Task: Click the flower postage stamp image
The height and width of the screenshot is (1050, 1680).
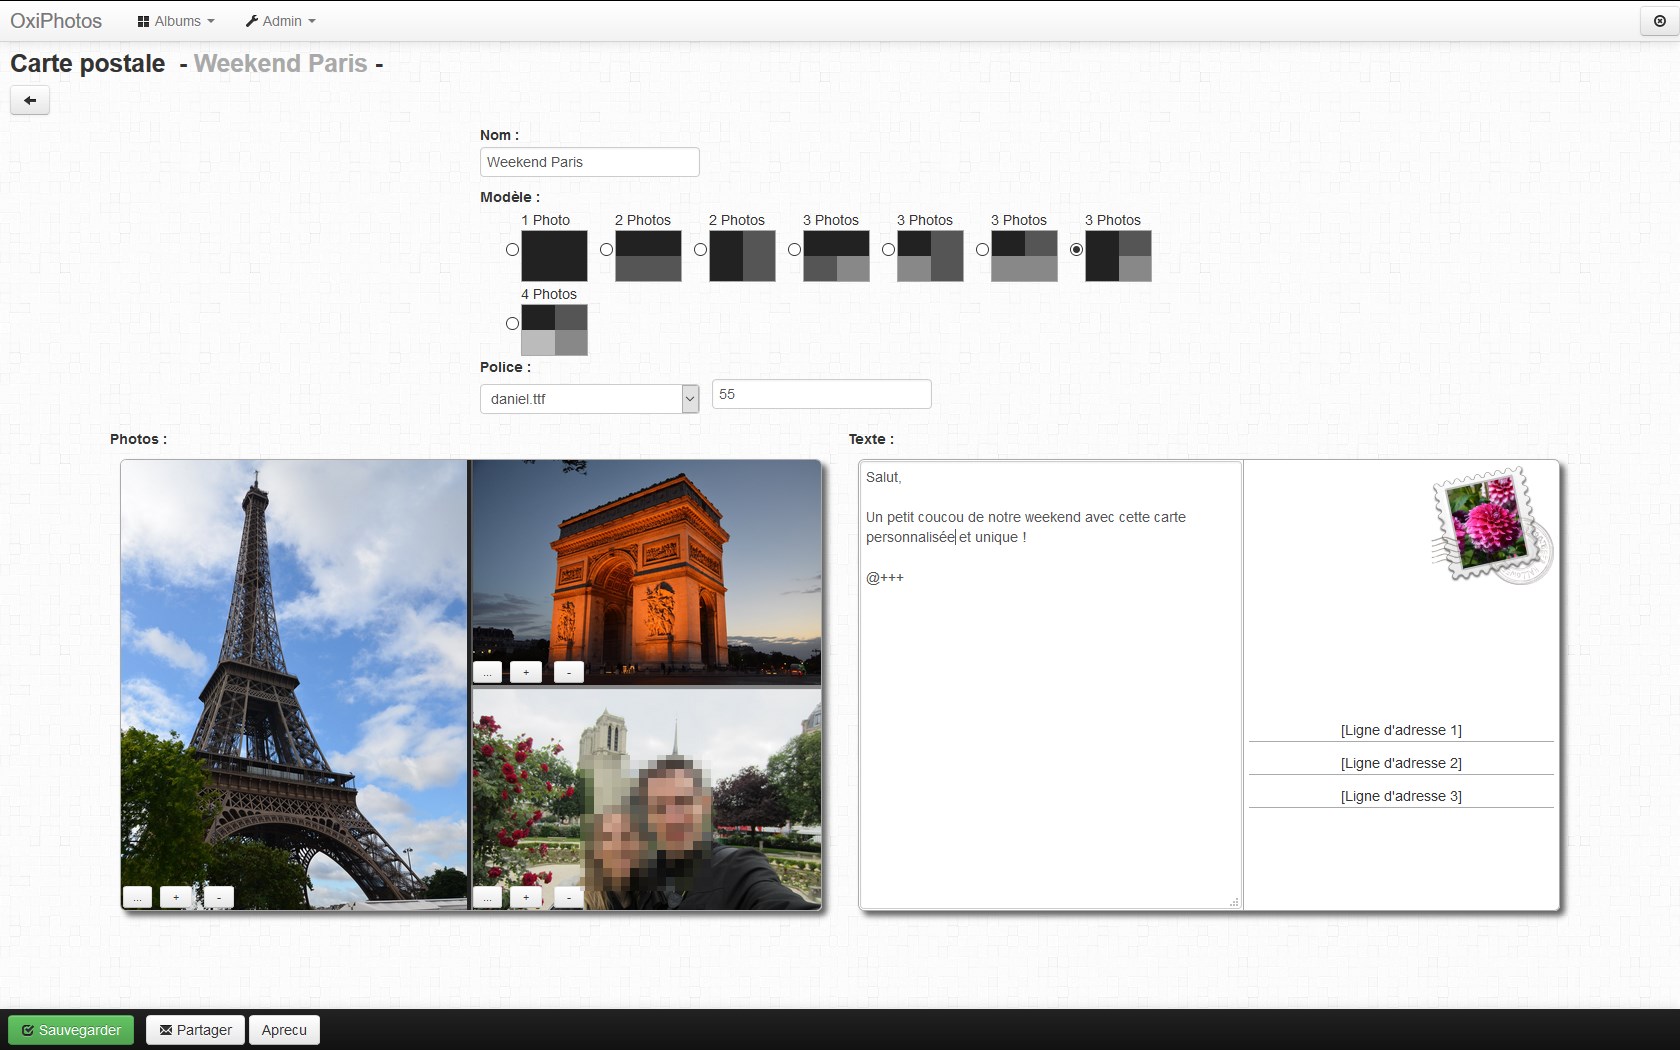Action: [1491, 525]
